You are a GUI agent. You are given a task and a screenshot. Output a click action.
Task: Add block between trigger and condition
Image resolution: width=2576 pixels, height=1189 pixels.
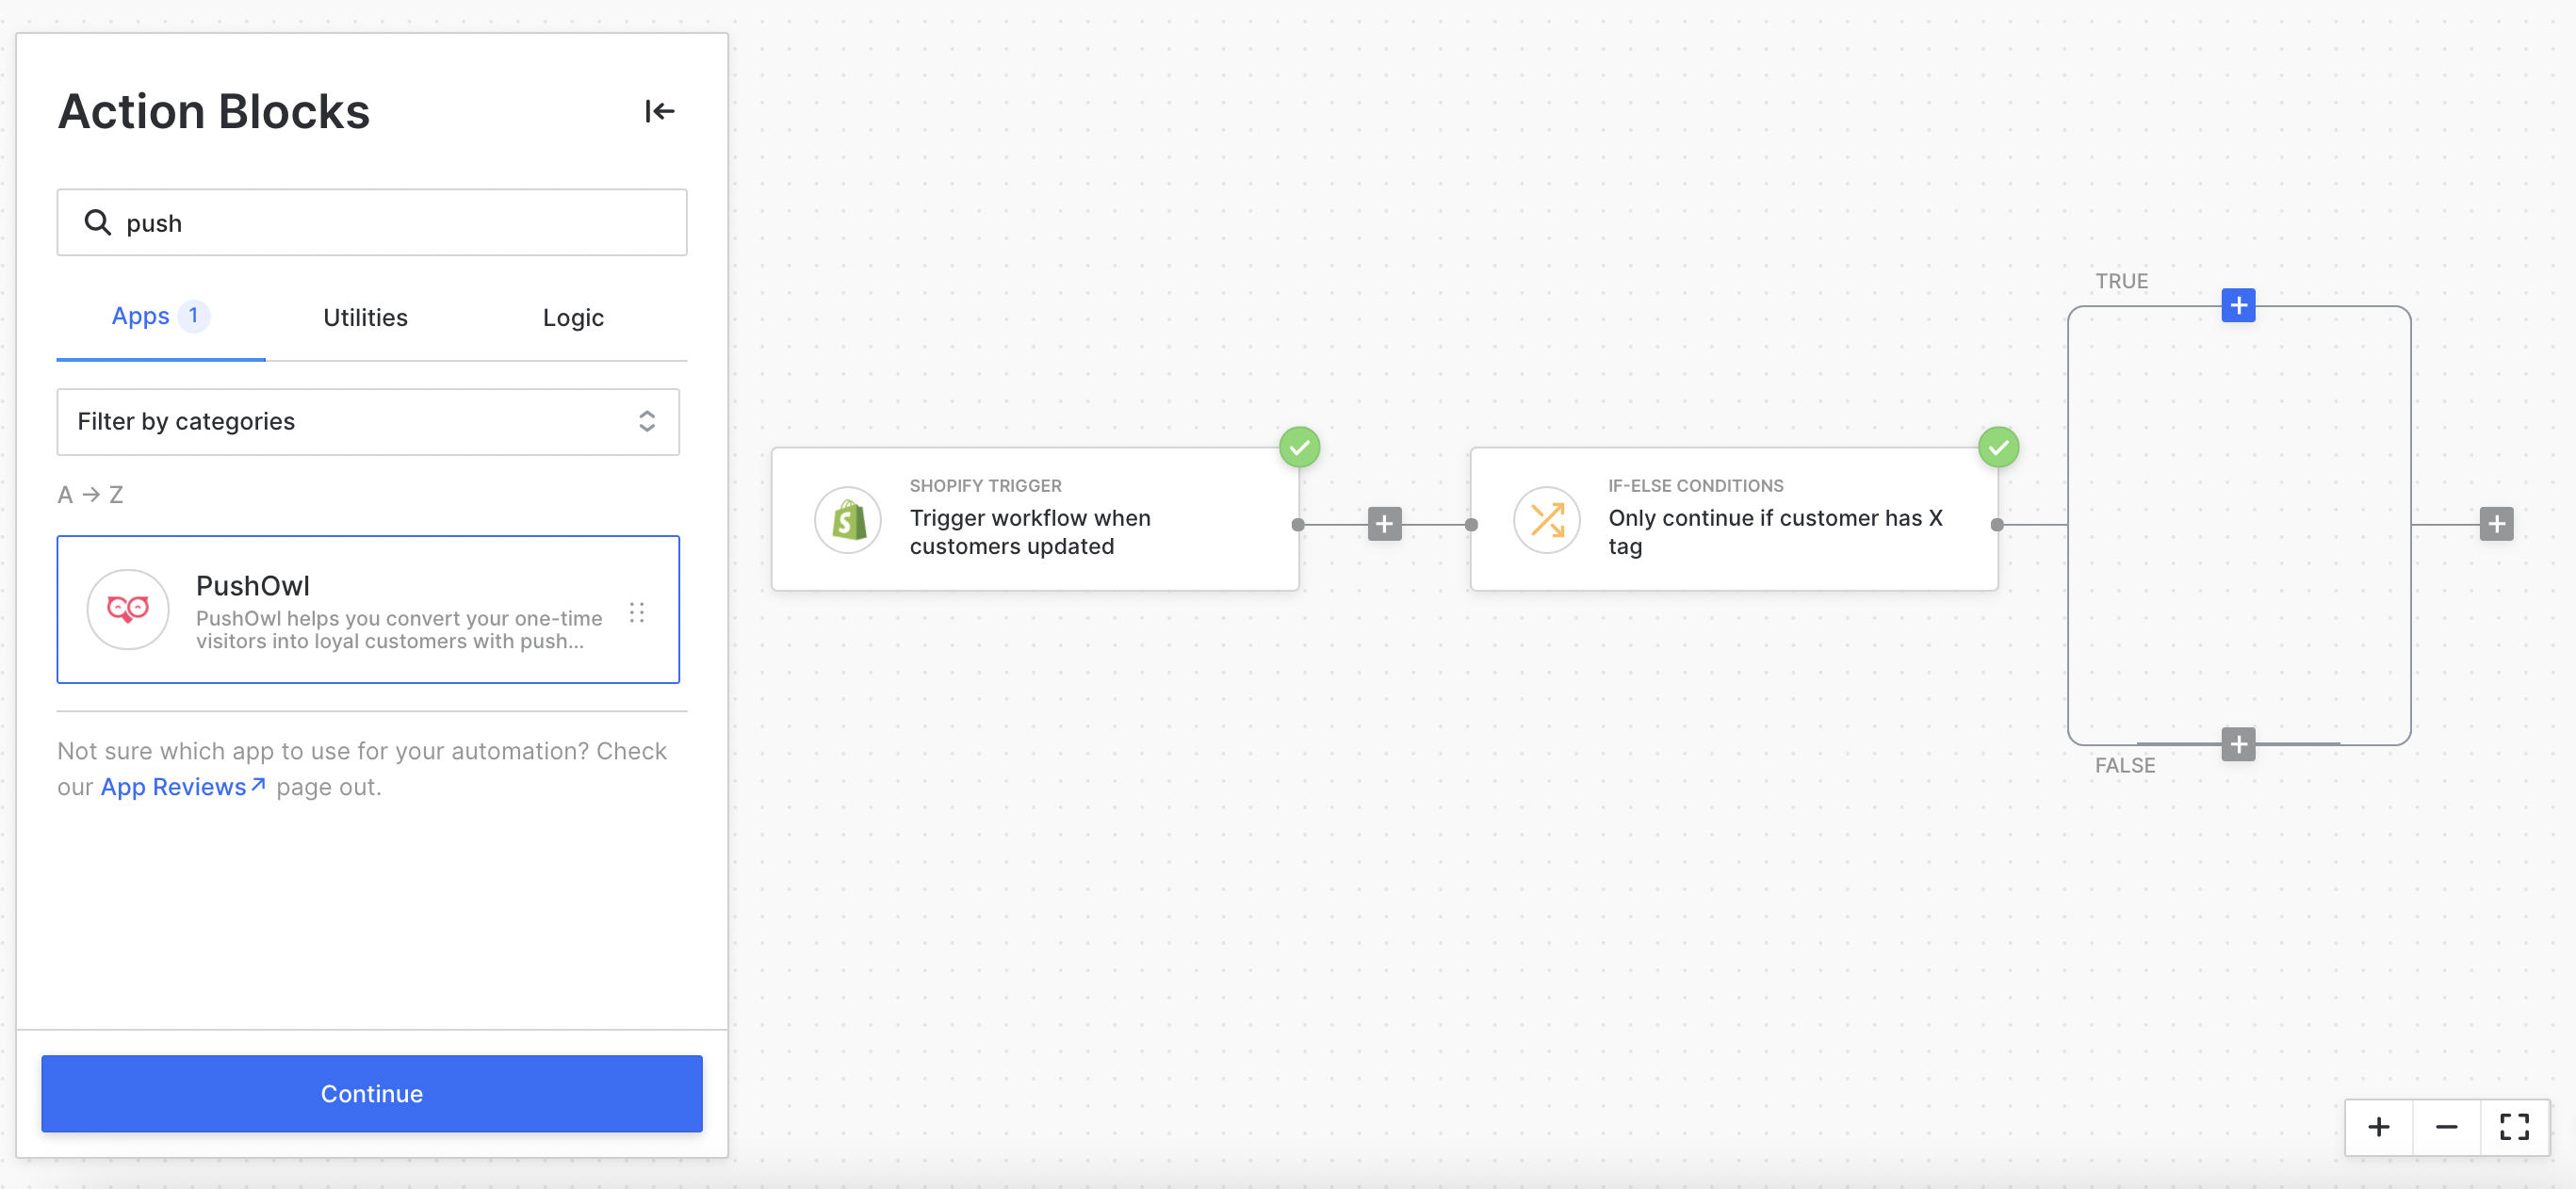click(x=1384, y=524)
